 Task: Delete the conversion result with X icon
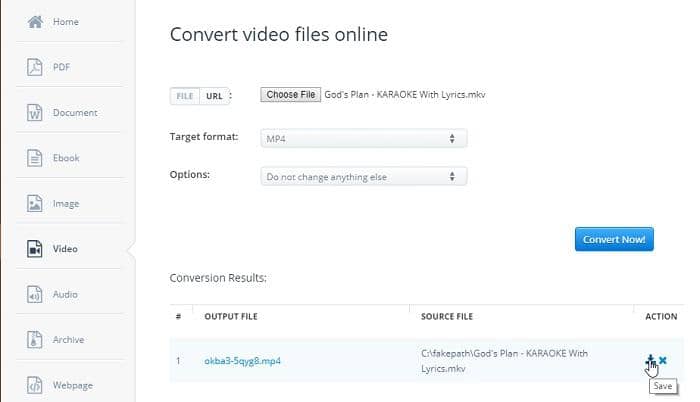[663, 360]
